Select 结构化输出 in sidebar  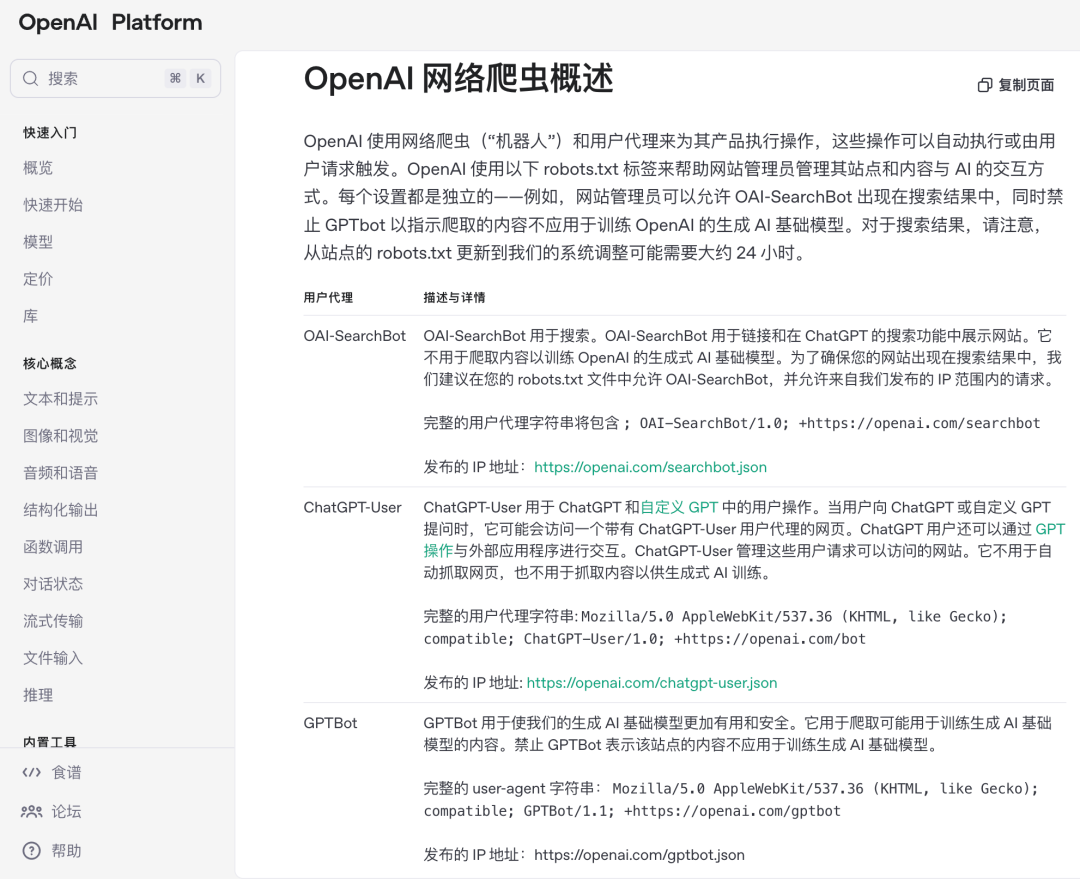tap(61, 510)
